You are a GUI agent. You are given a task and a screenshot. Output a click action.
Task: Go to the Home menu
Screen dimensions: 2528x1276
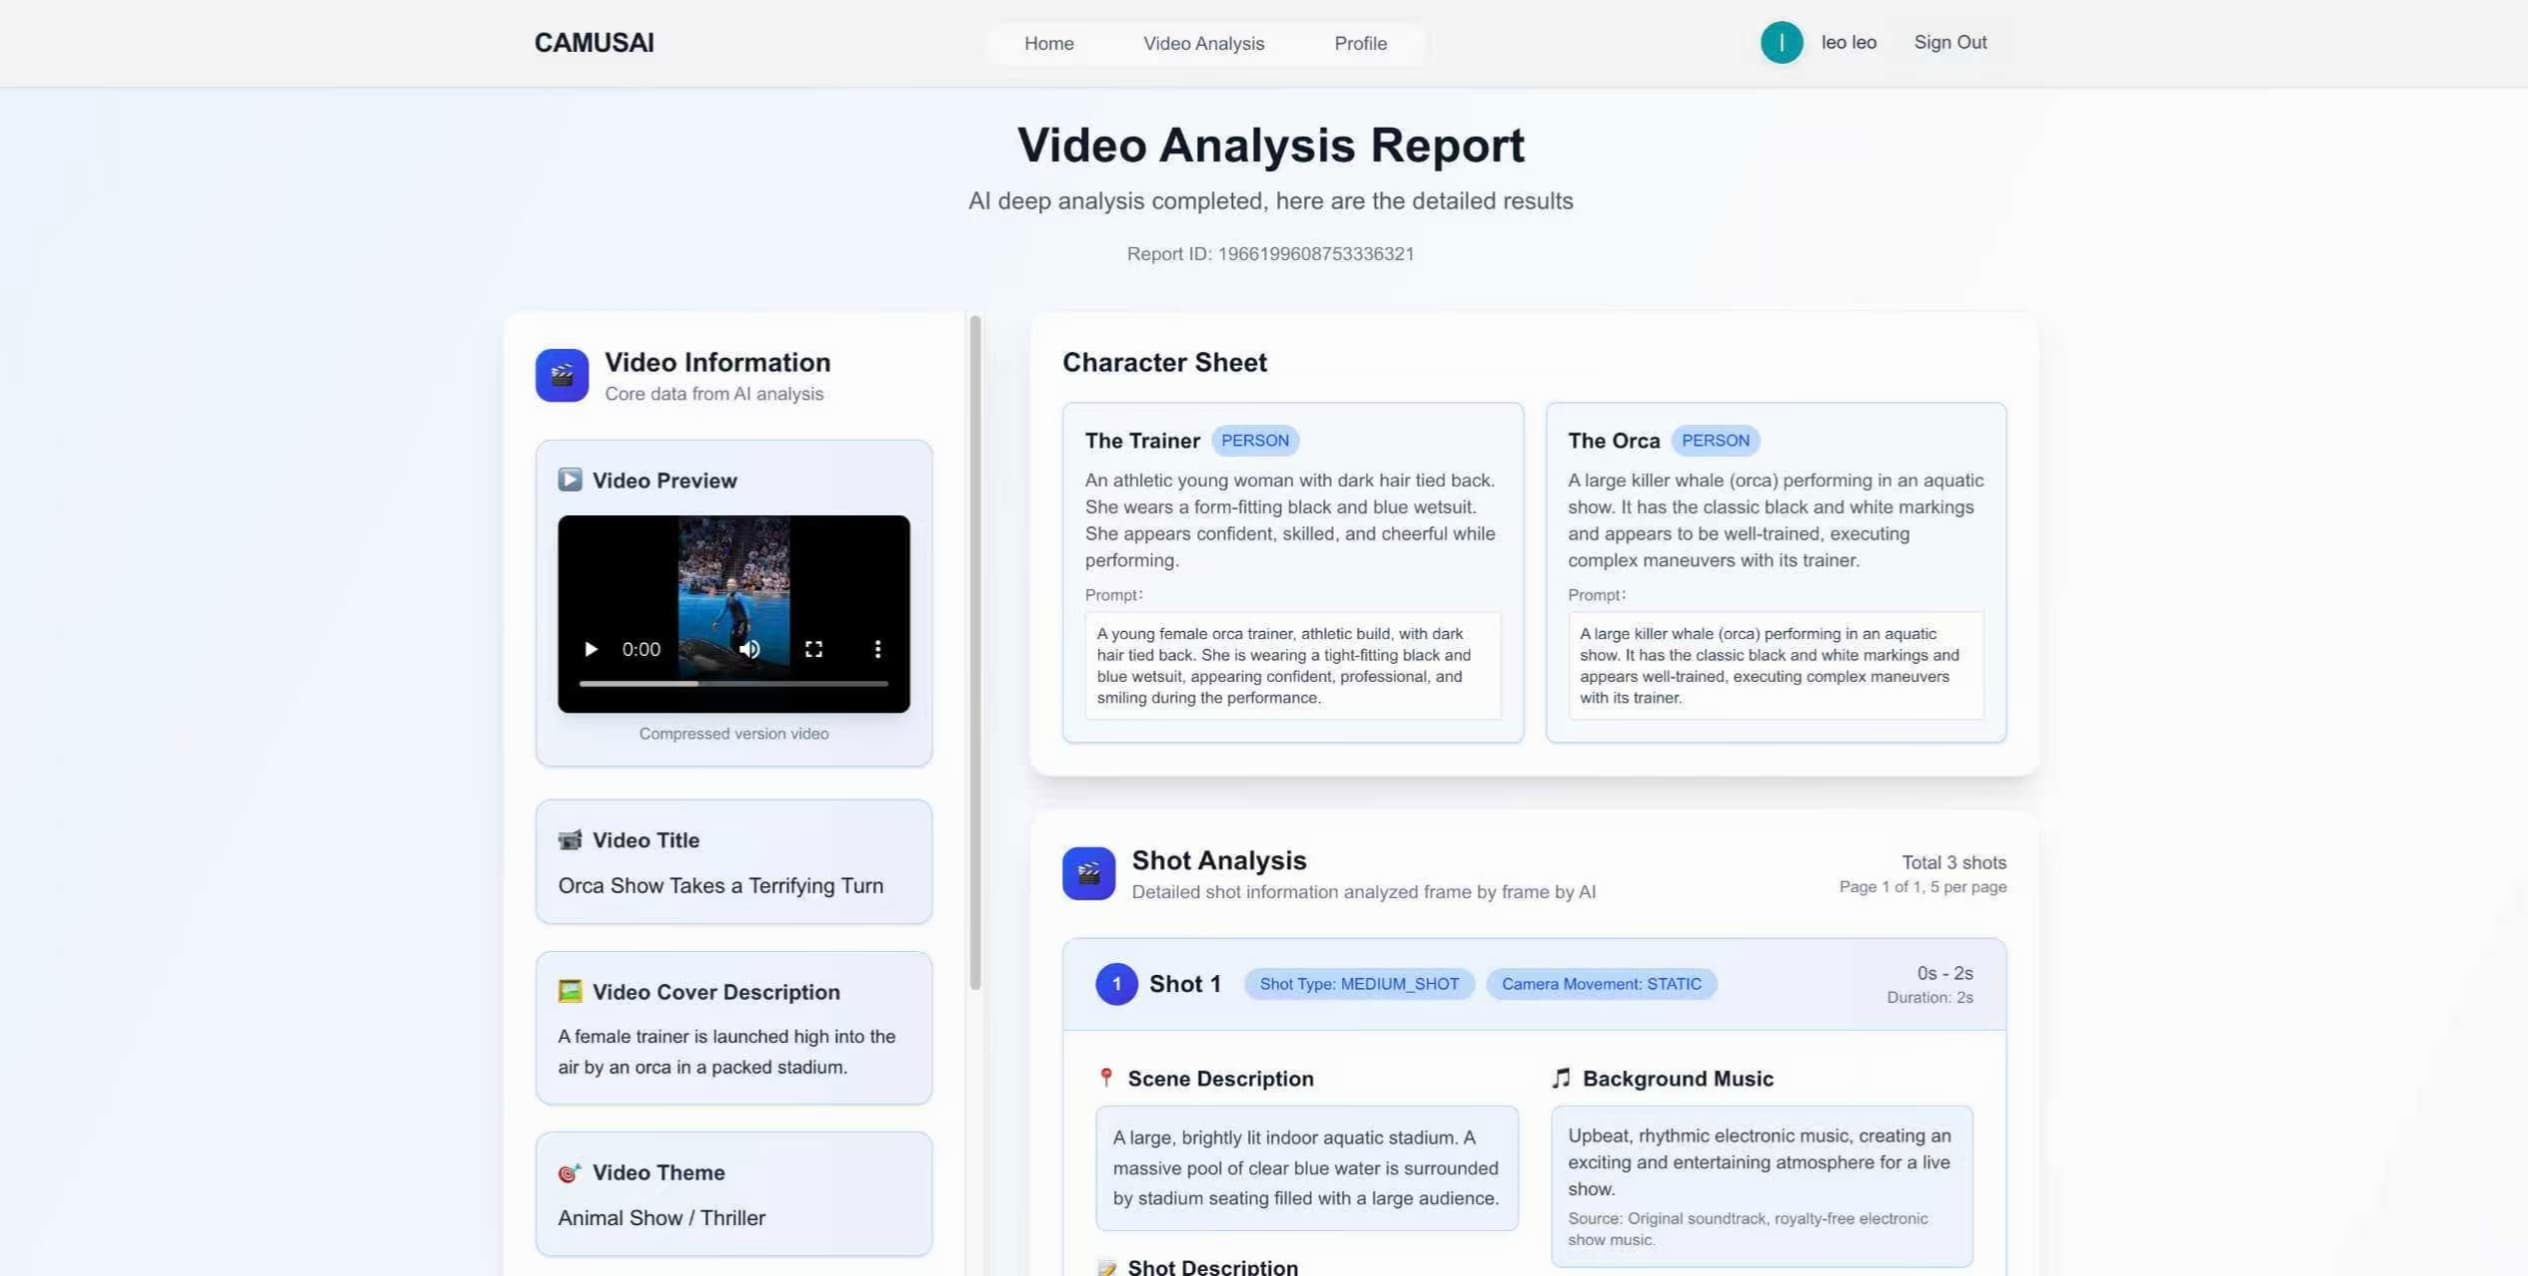point(1048,43)
